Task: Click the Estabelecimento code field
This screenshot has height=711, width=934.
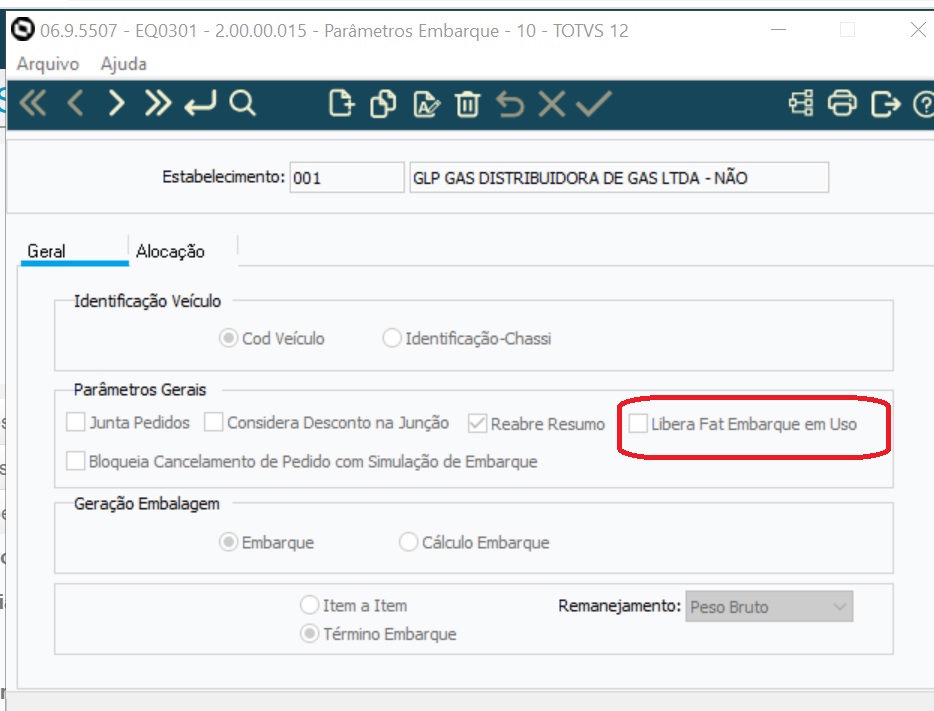Action: tap(346, 178)
